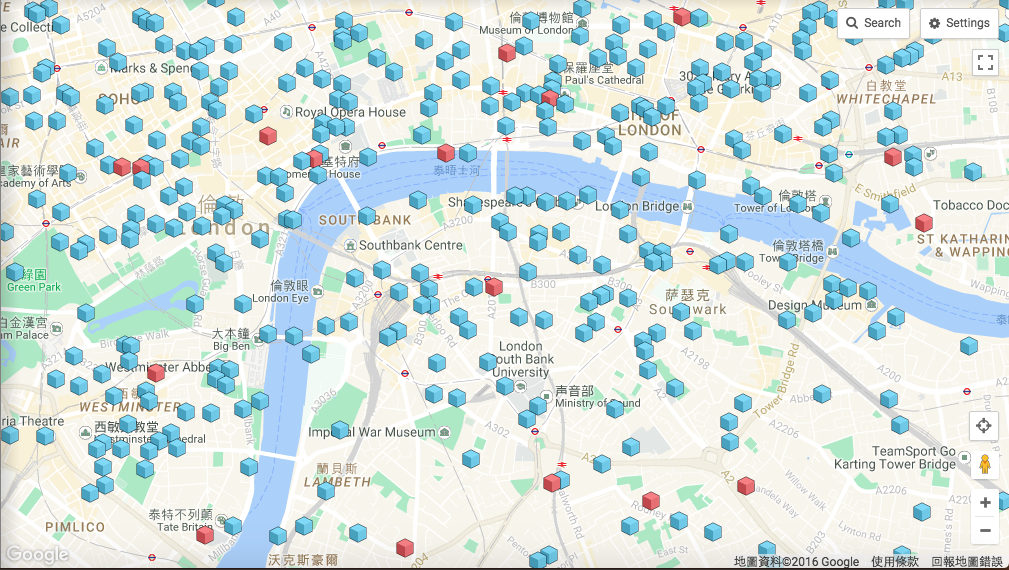1009x570 pixels.
Task: Click red cube marker near Whitechapel
Action: (893, 157)
